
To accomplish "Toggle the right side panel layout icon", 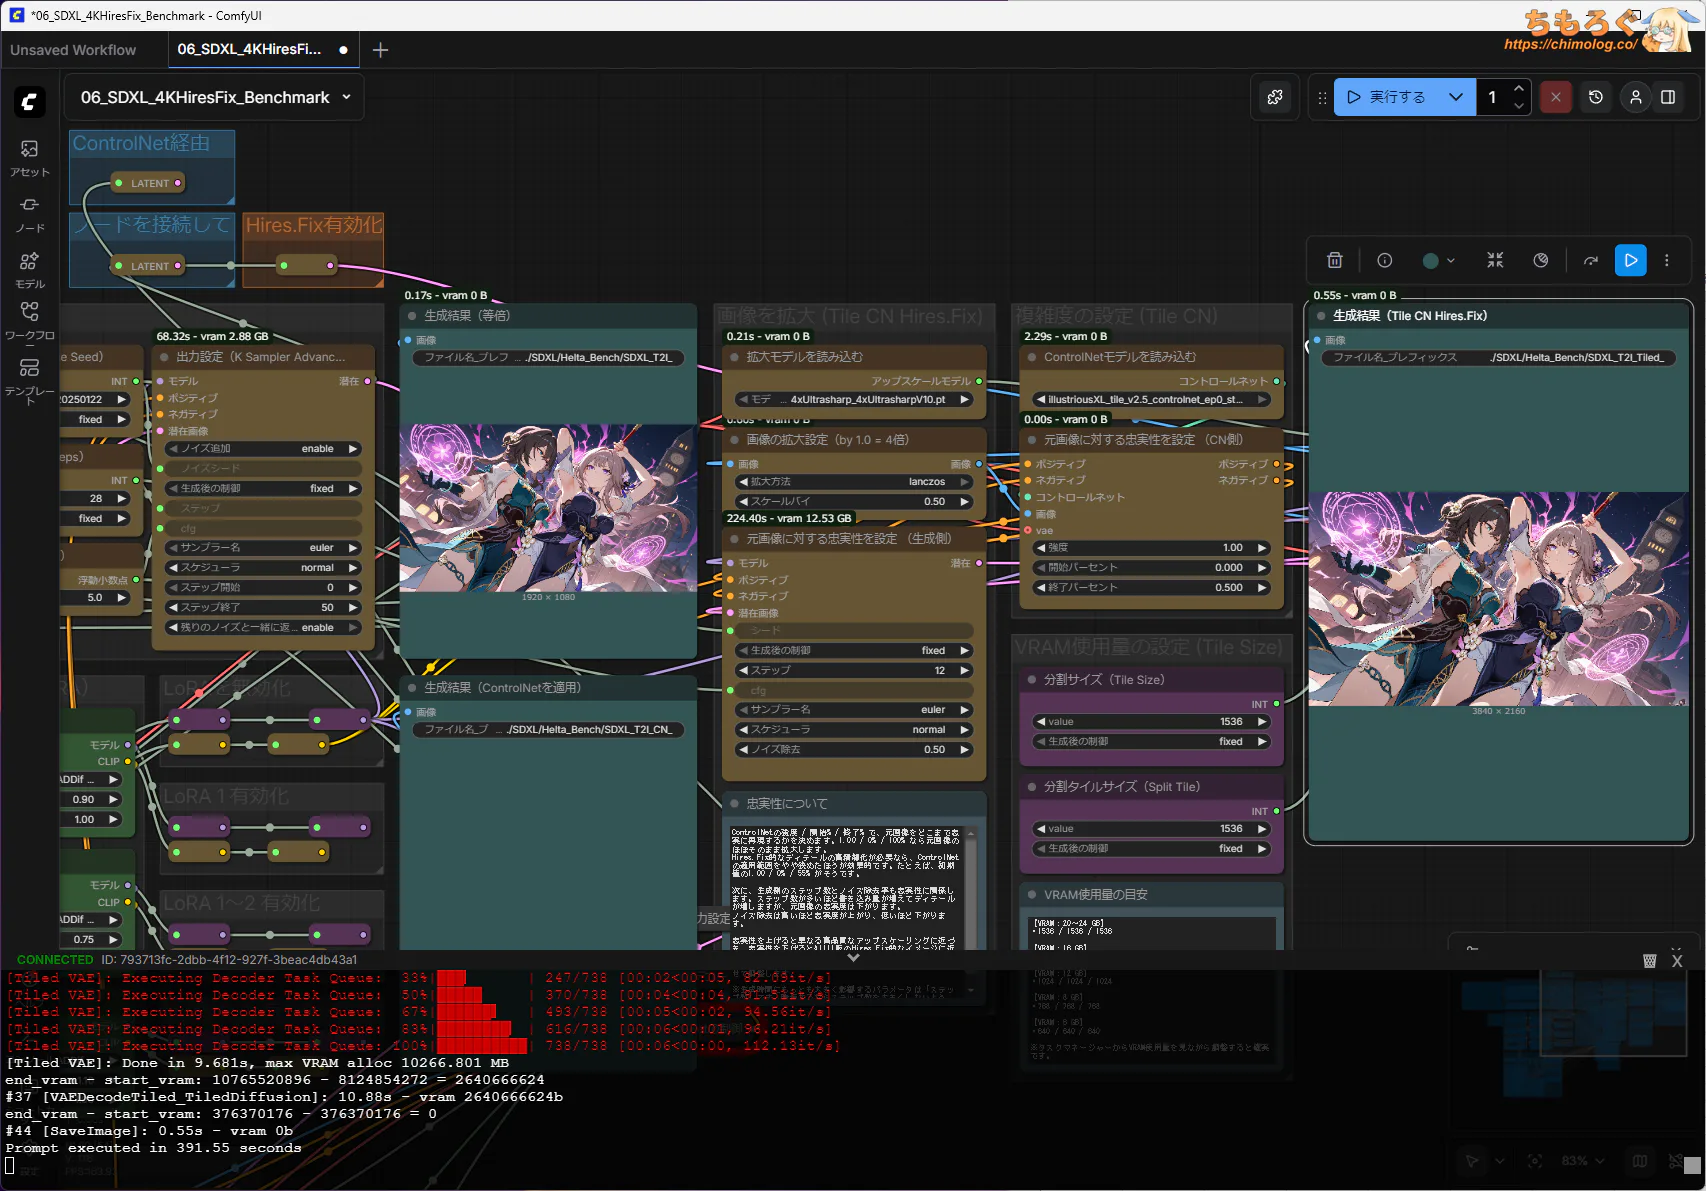I will pos(1668,97).
